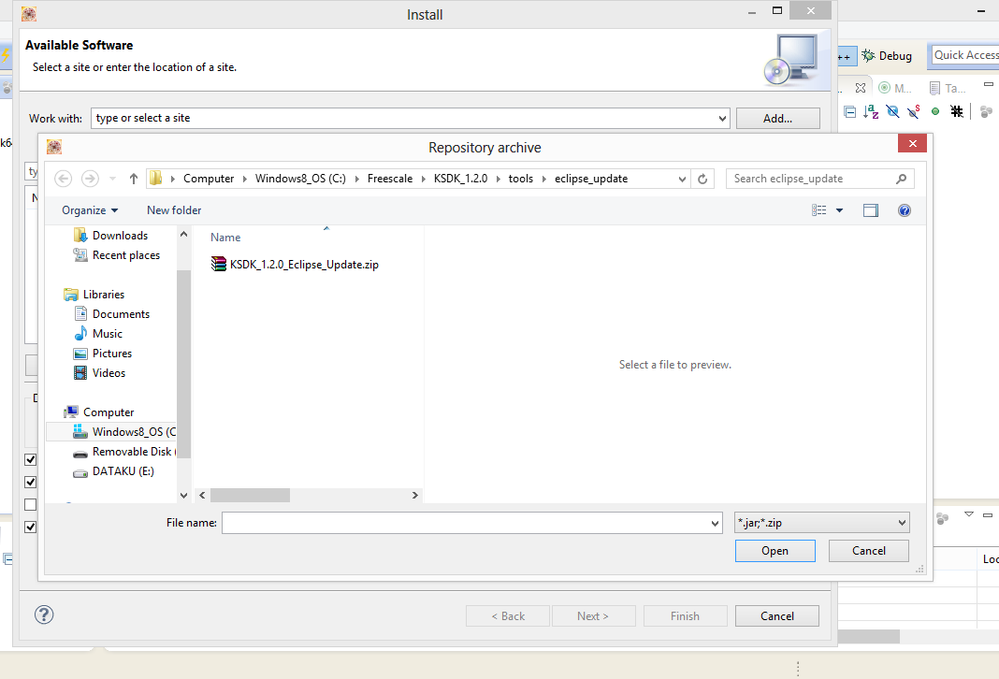Cancel the Install wizard
The height and width of the screenshot is (679, 999).
point(777,616)
